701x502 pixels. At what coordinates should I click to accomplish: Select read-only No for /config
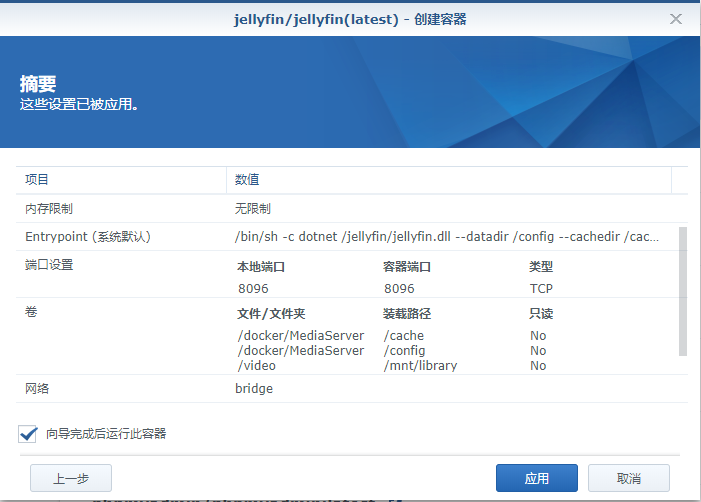click(x=538, y=350)
